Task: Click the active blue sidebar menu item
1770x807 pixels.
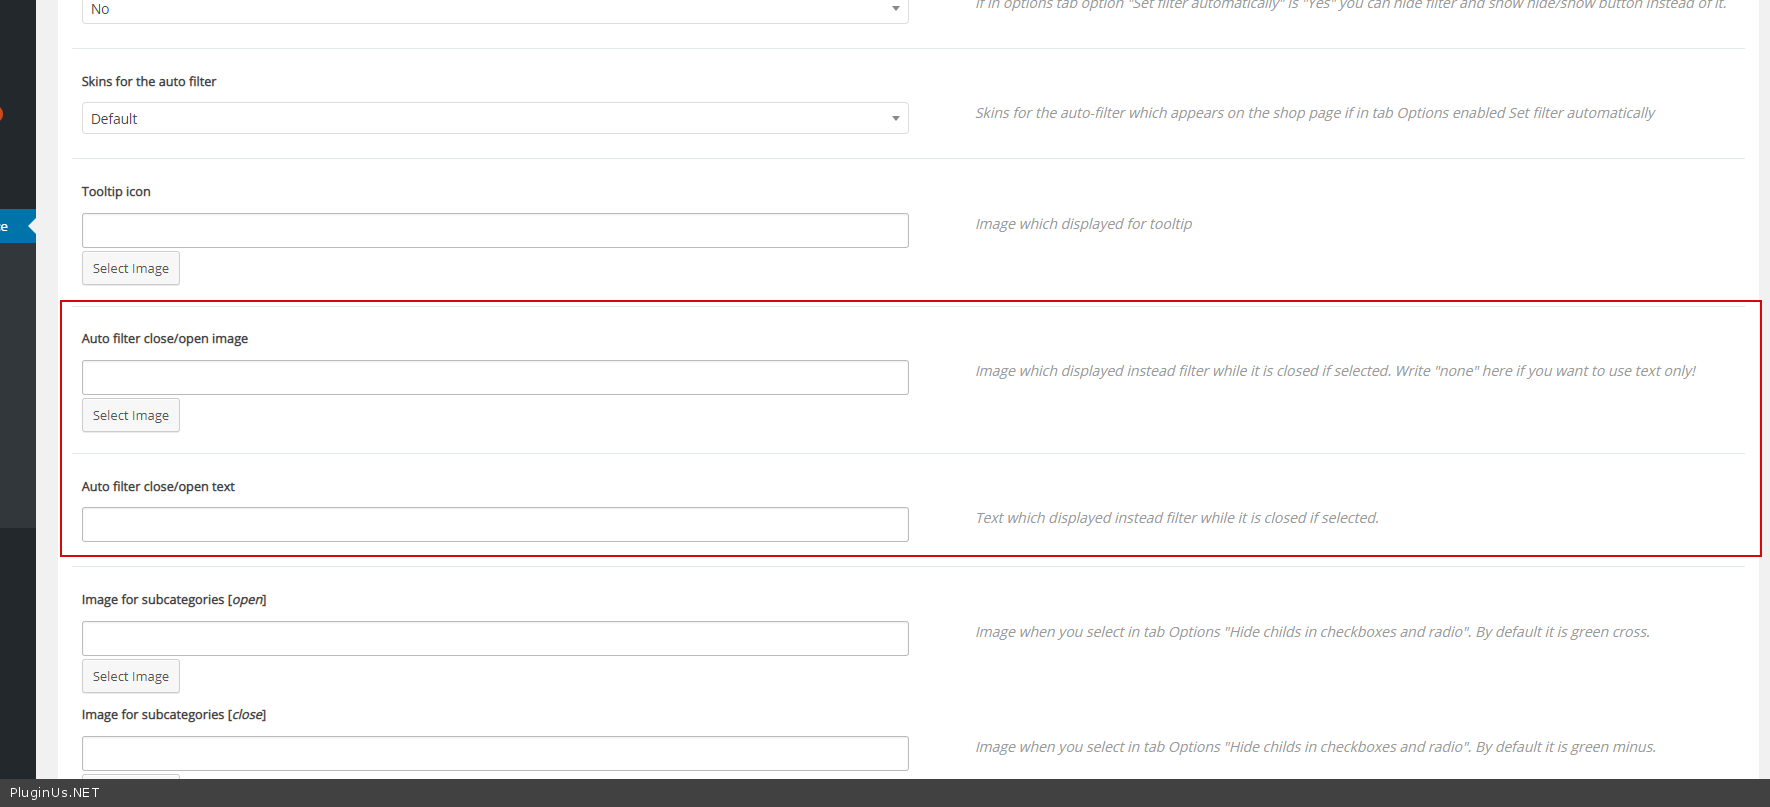Action: point(18,226)
